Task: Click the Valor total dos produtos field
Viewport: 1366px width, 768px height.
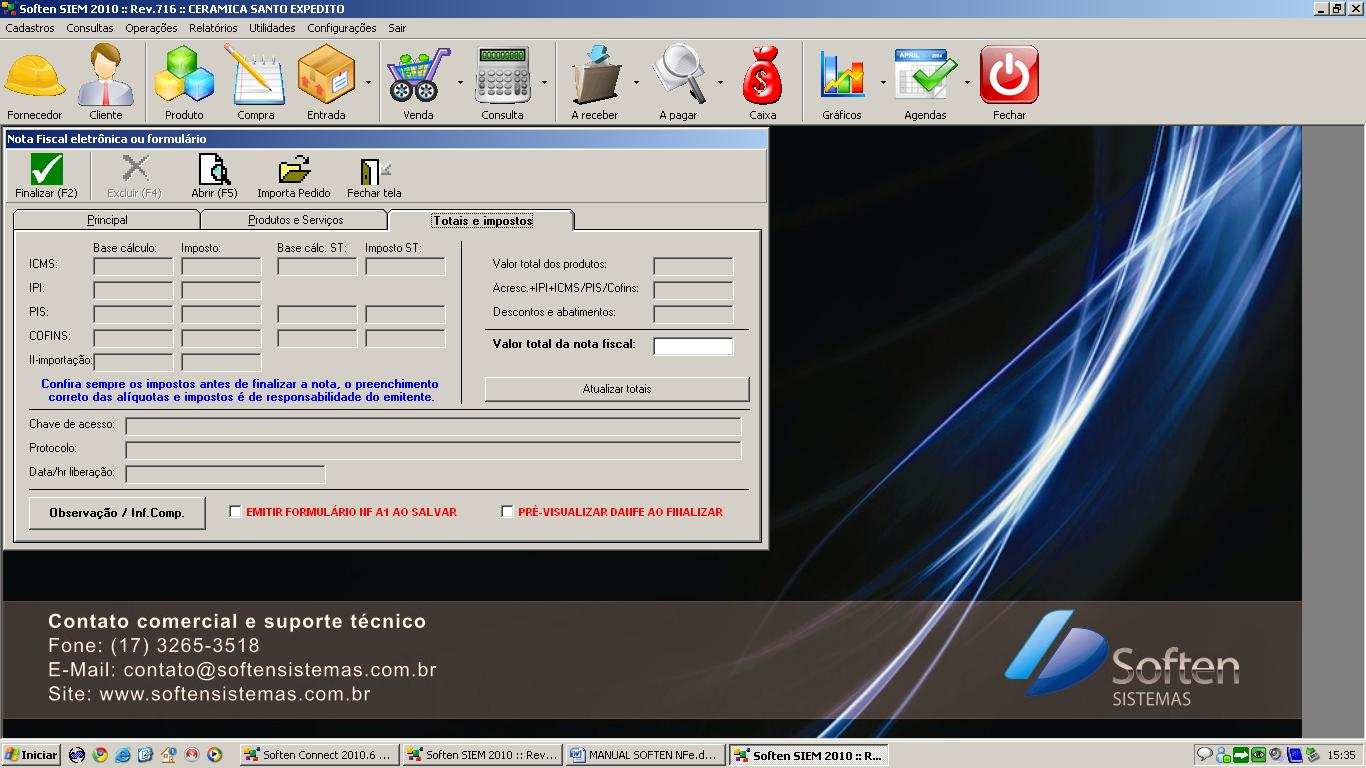Action: 693,266
